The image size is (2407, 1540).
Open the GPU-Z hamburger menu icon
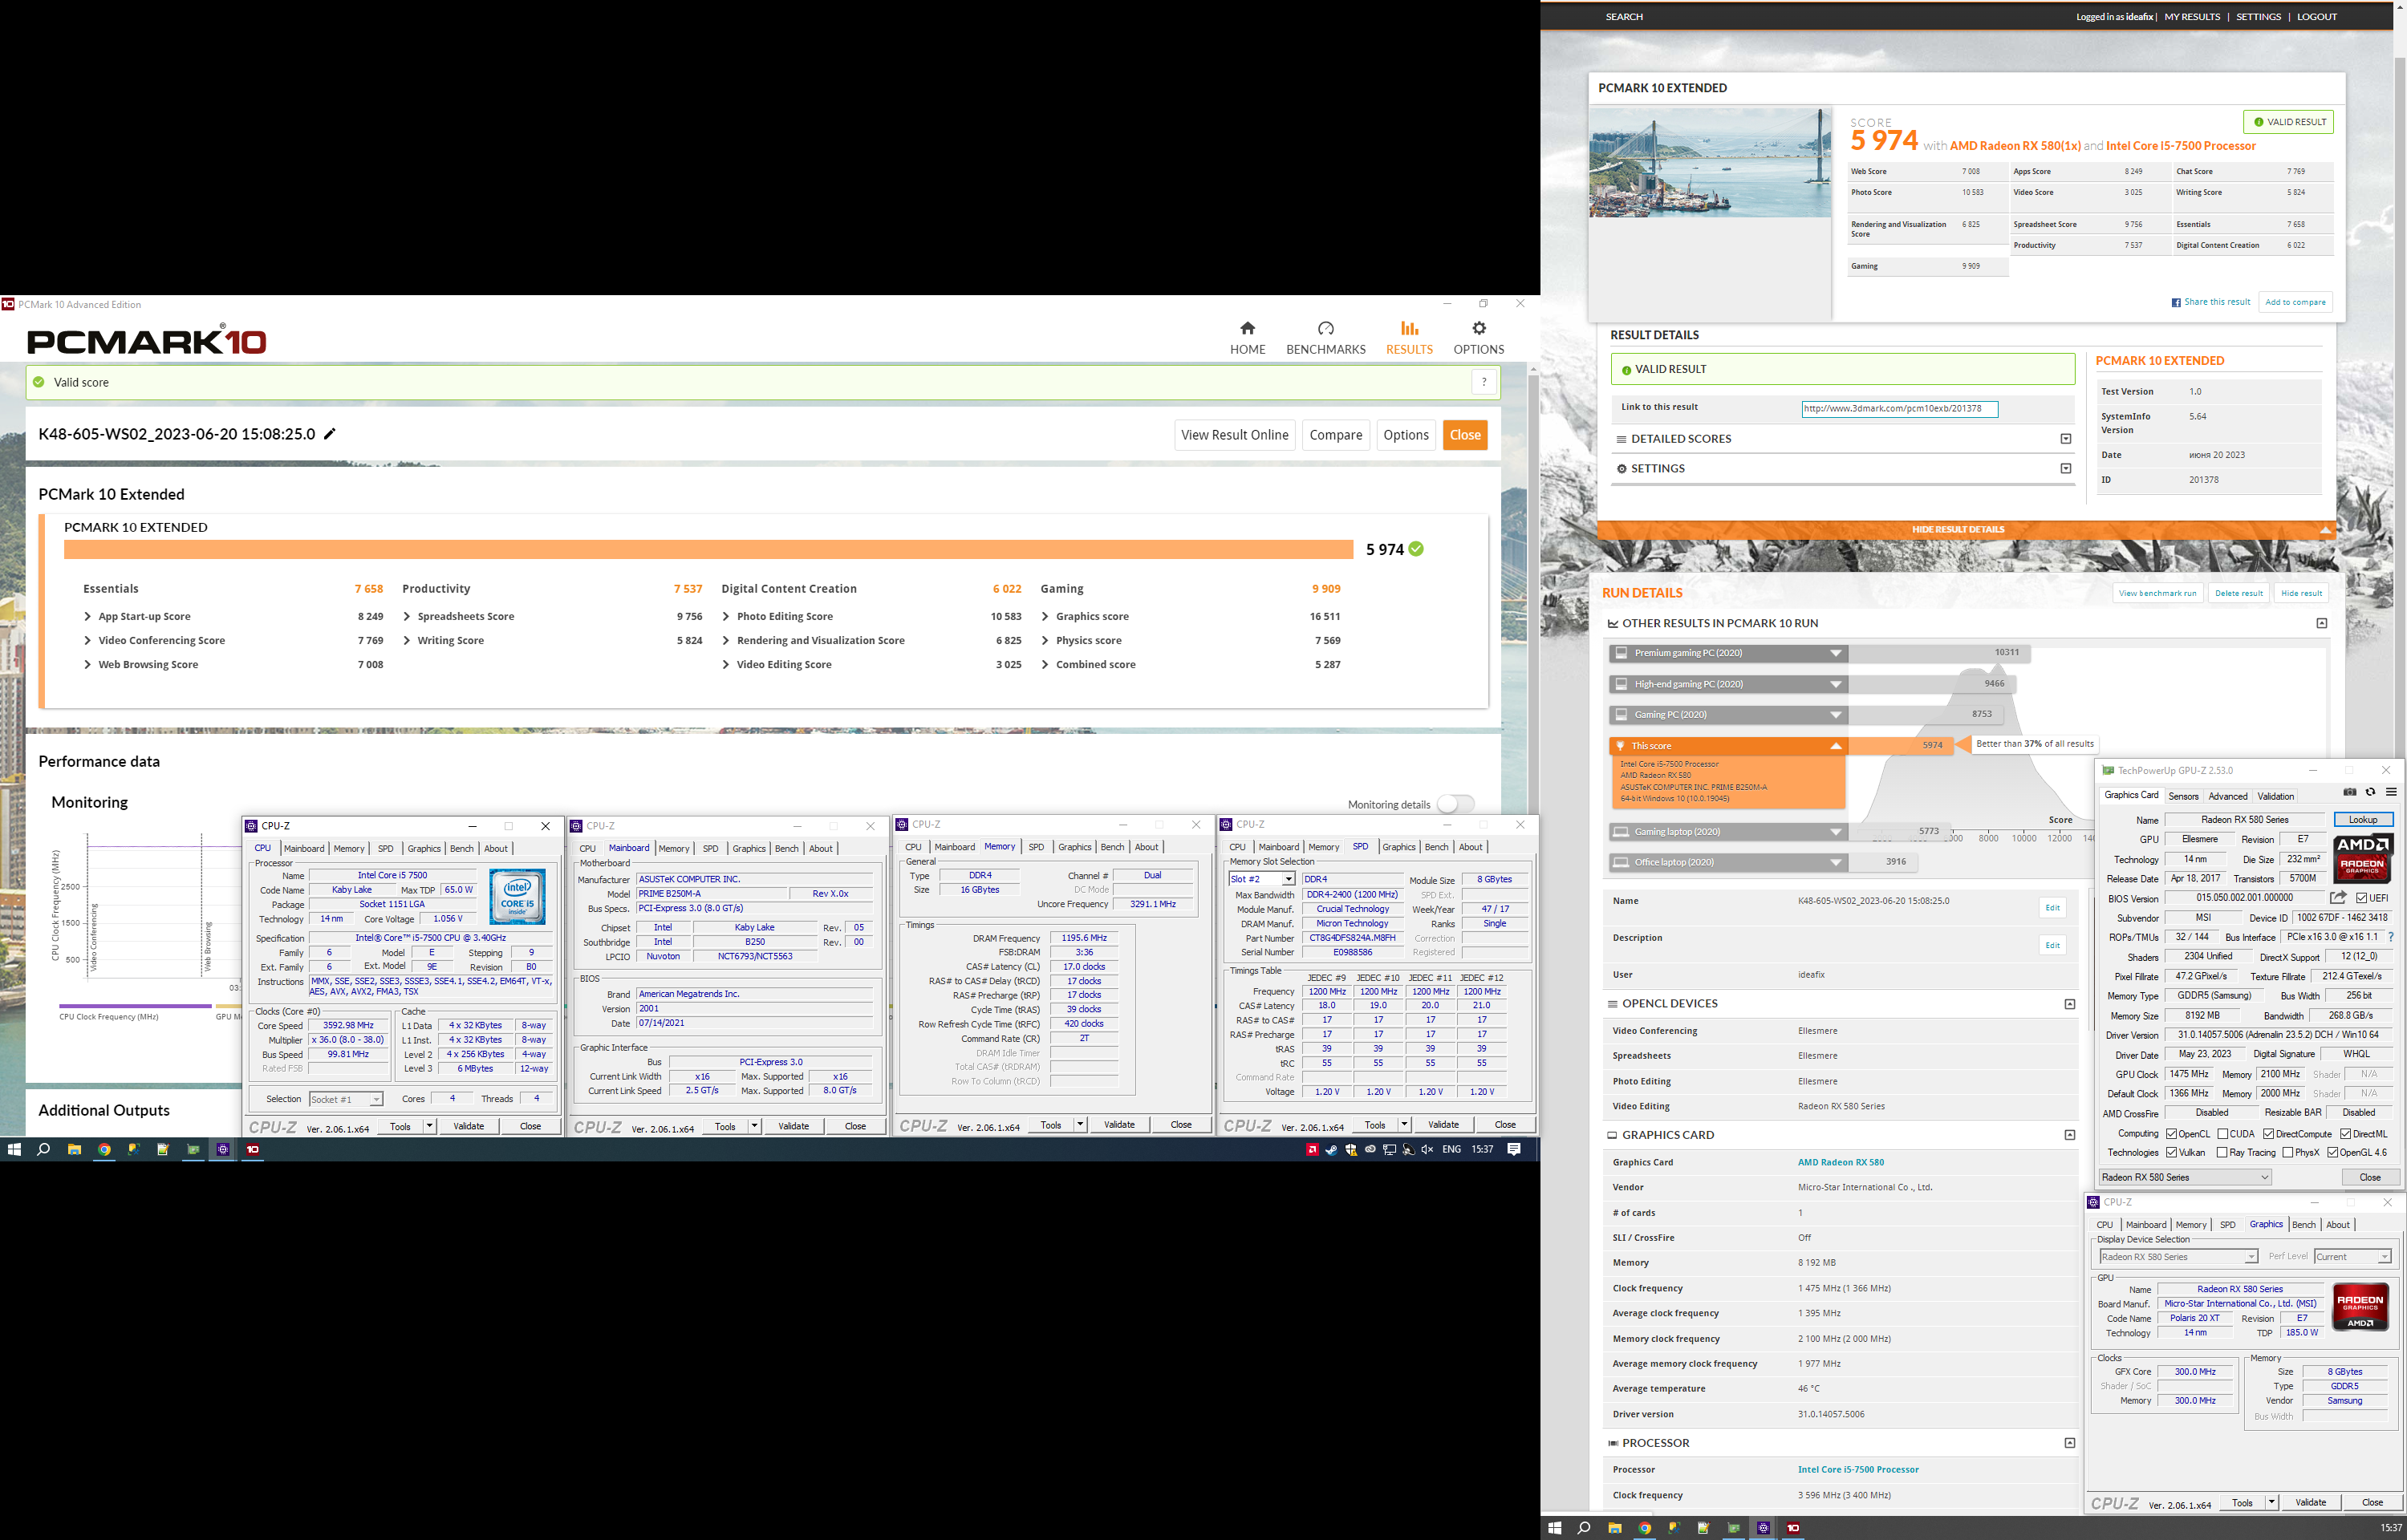click(x=2391, y=792)
